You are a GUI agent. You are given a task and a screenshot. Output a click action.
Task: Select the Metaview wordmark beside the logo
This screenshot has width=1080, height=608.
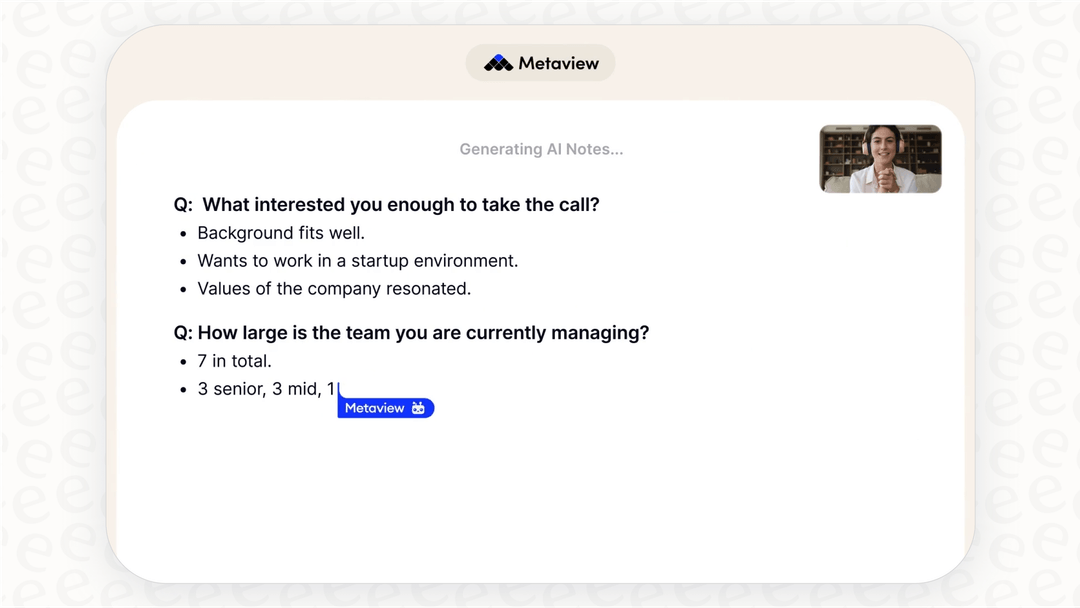(556, 62)
